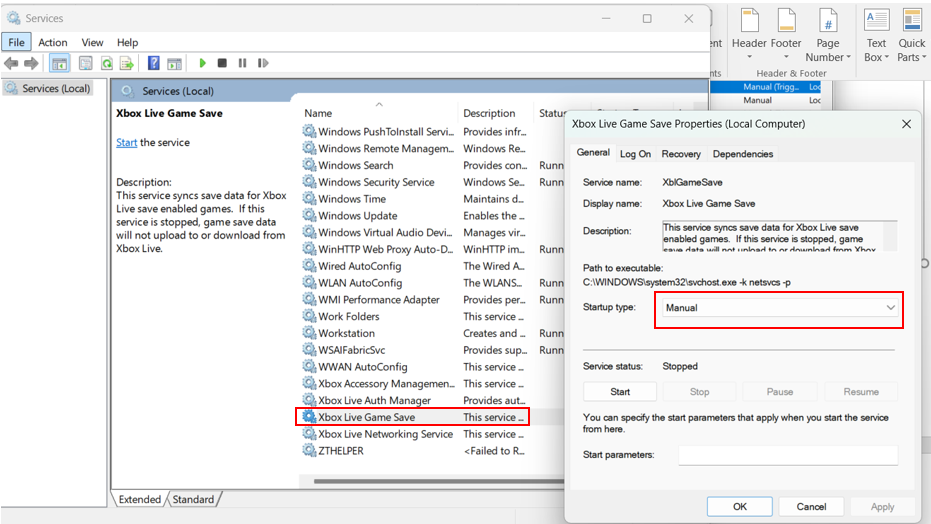Switch to the Extended view tab
Screen dimensions: 931x524
tap(140, 499)
